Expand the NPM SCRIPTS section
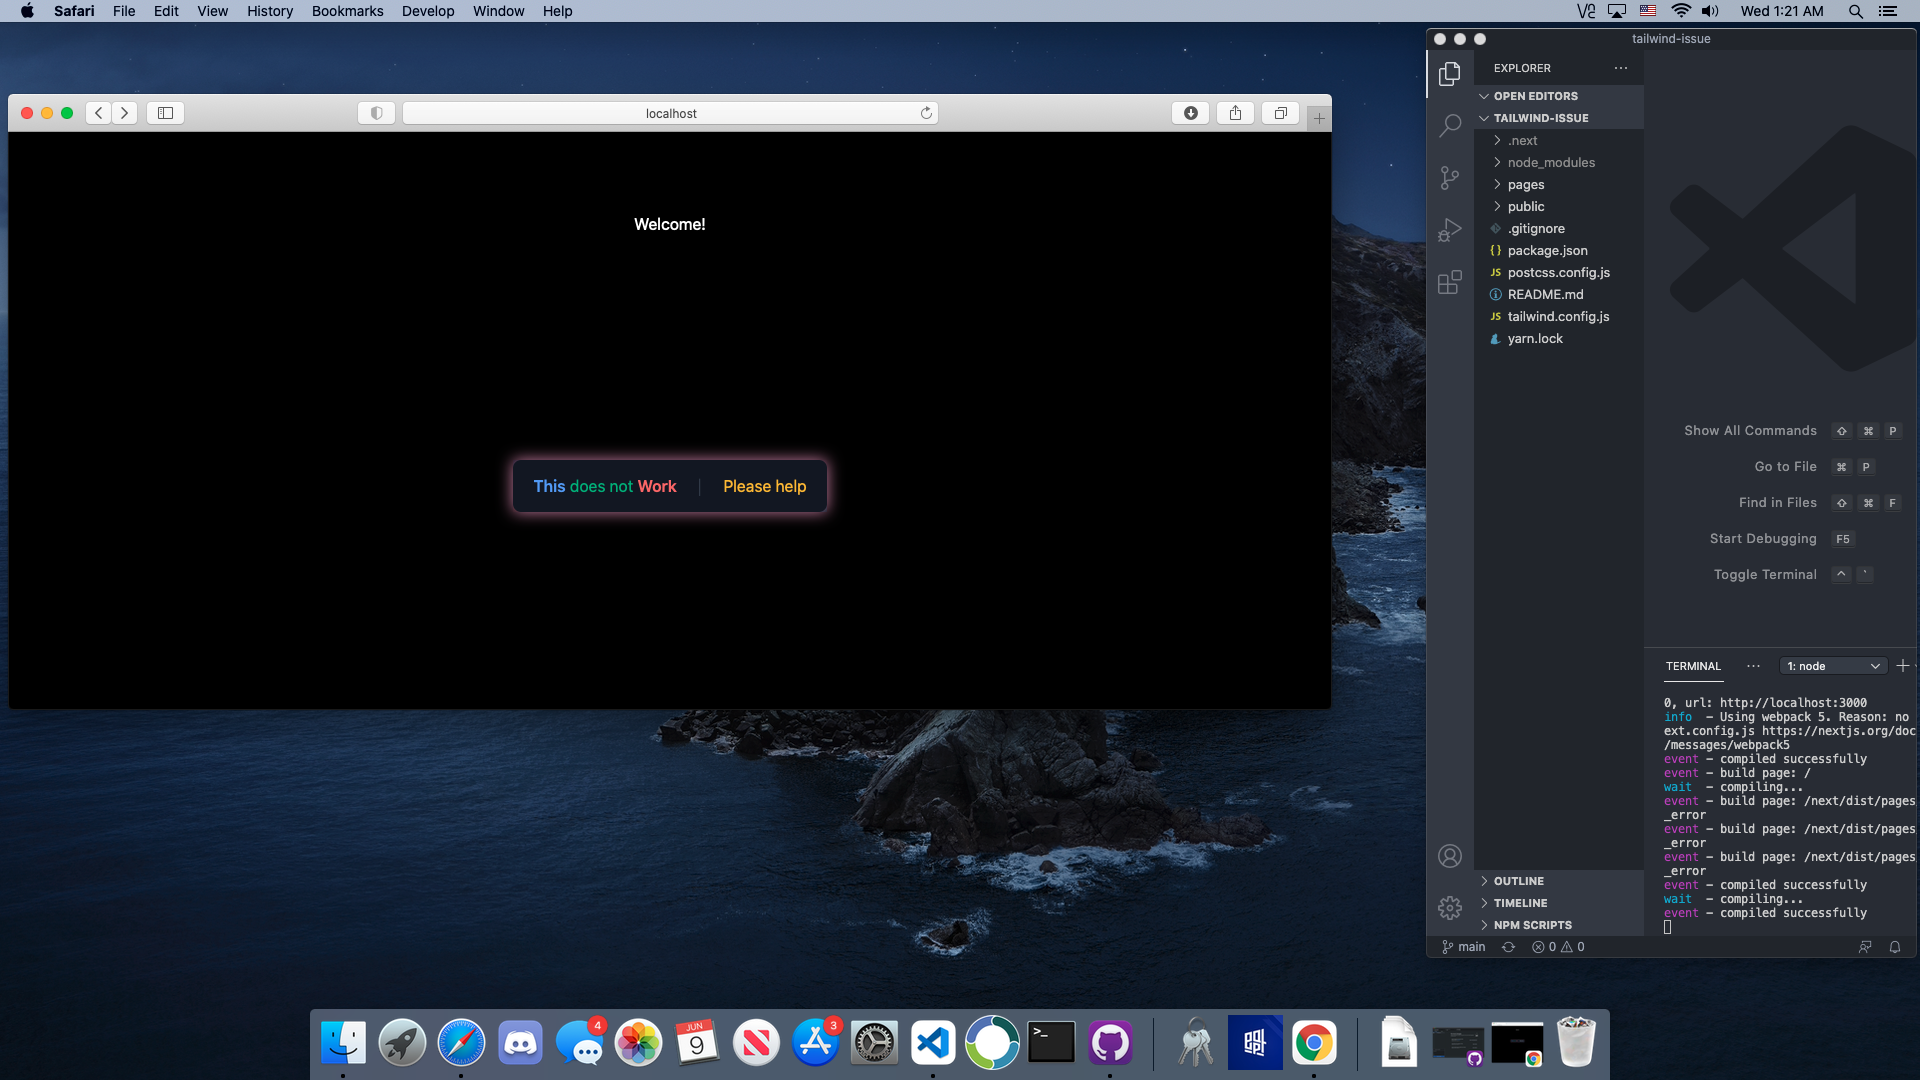 click(x=1532, y=925)
